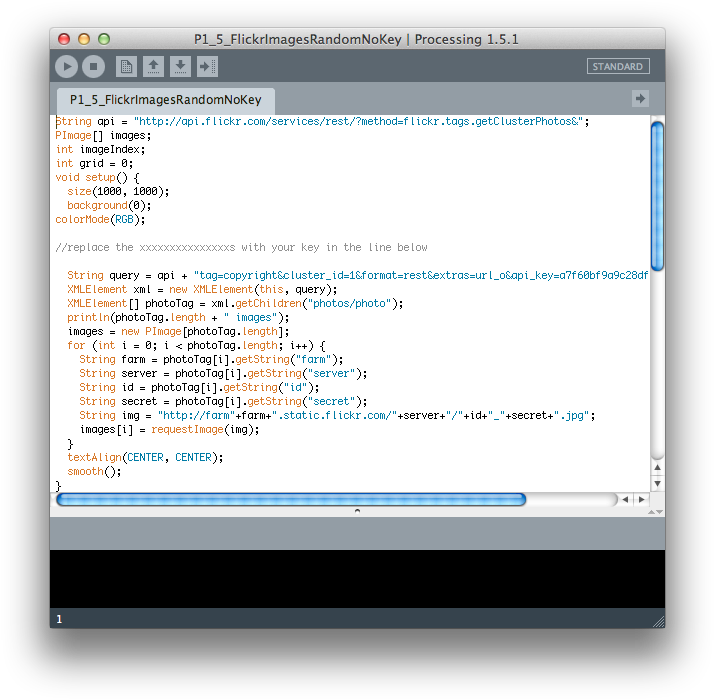This screenshot has height=699, width=714.
Task: Open a sketch using the up arrow icon
Action: [153, 66]
